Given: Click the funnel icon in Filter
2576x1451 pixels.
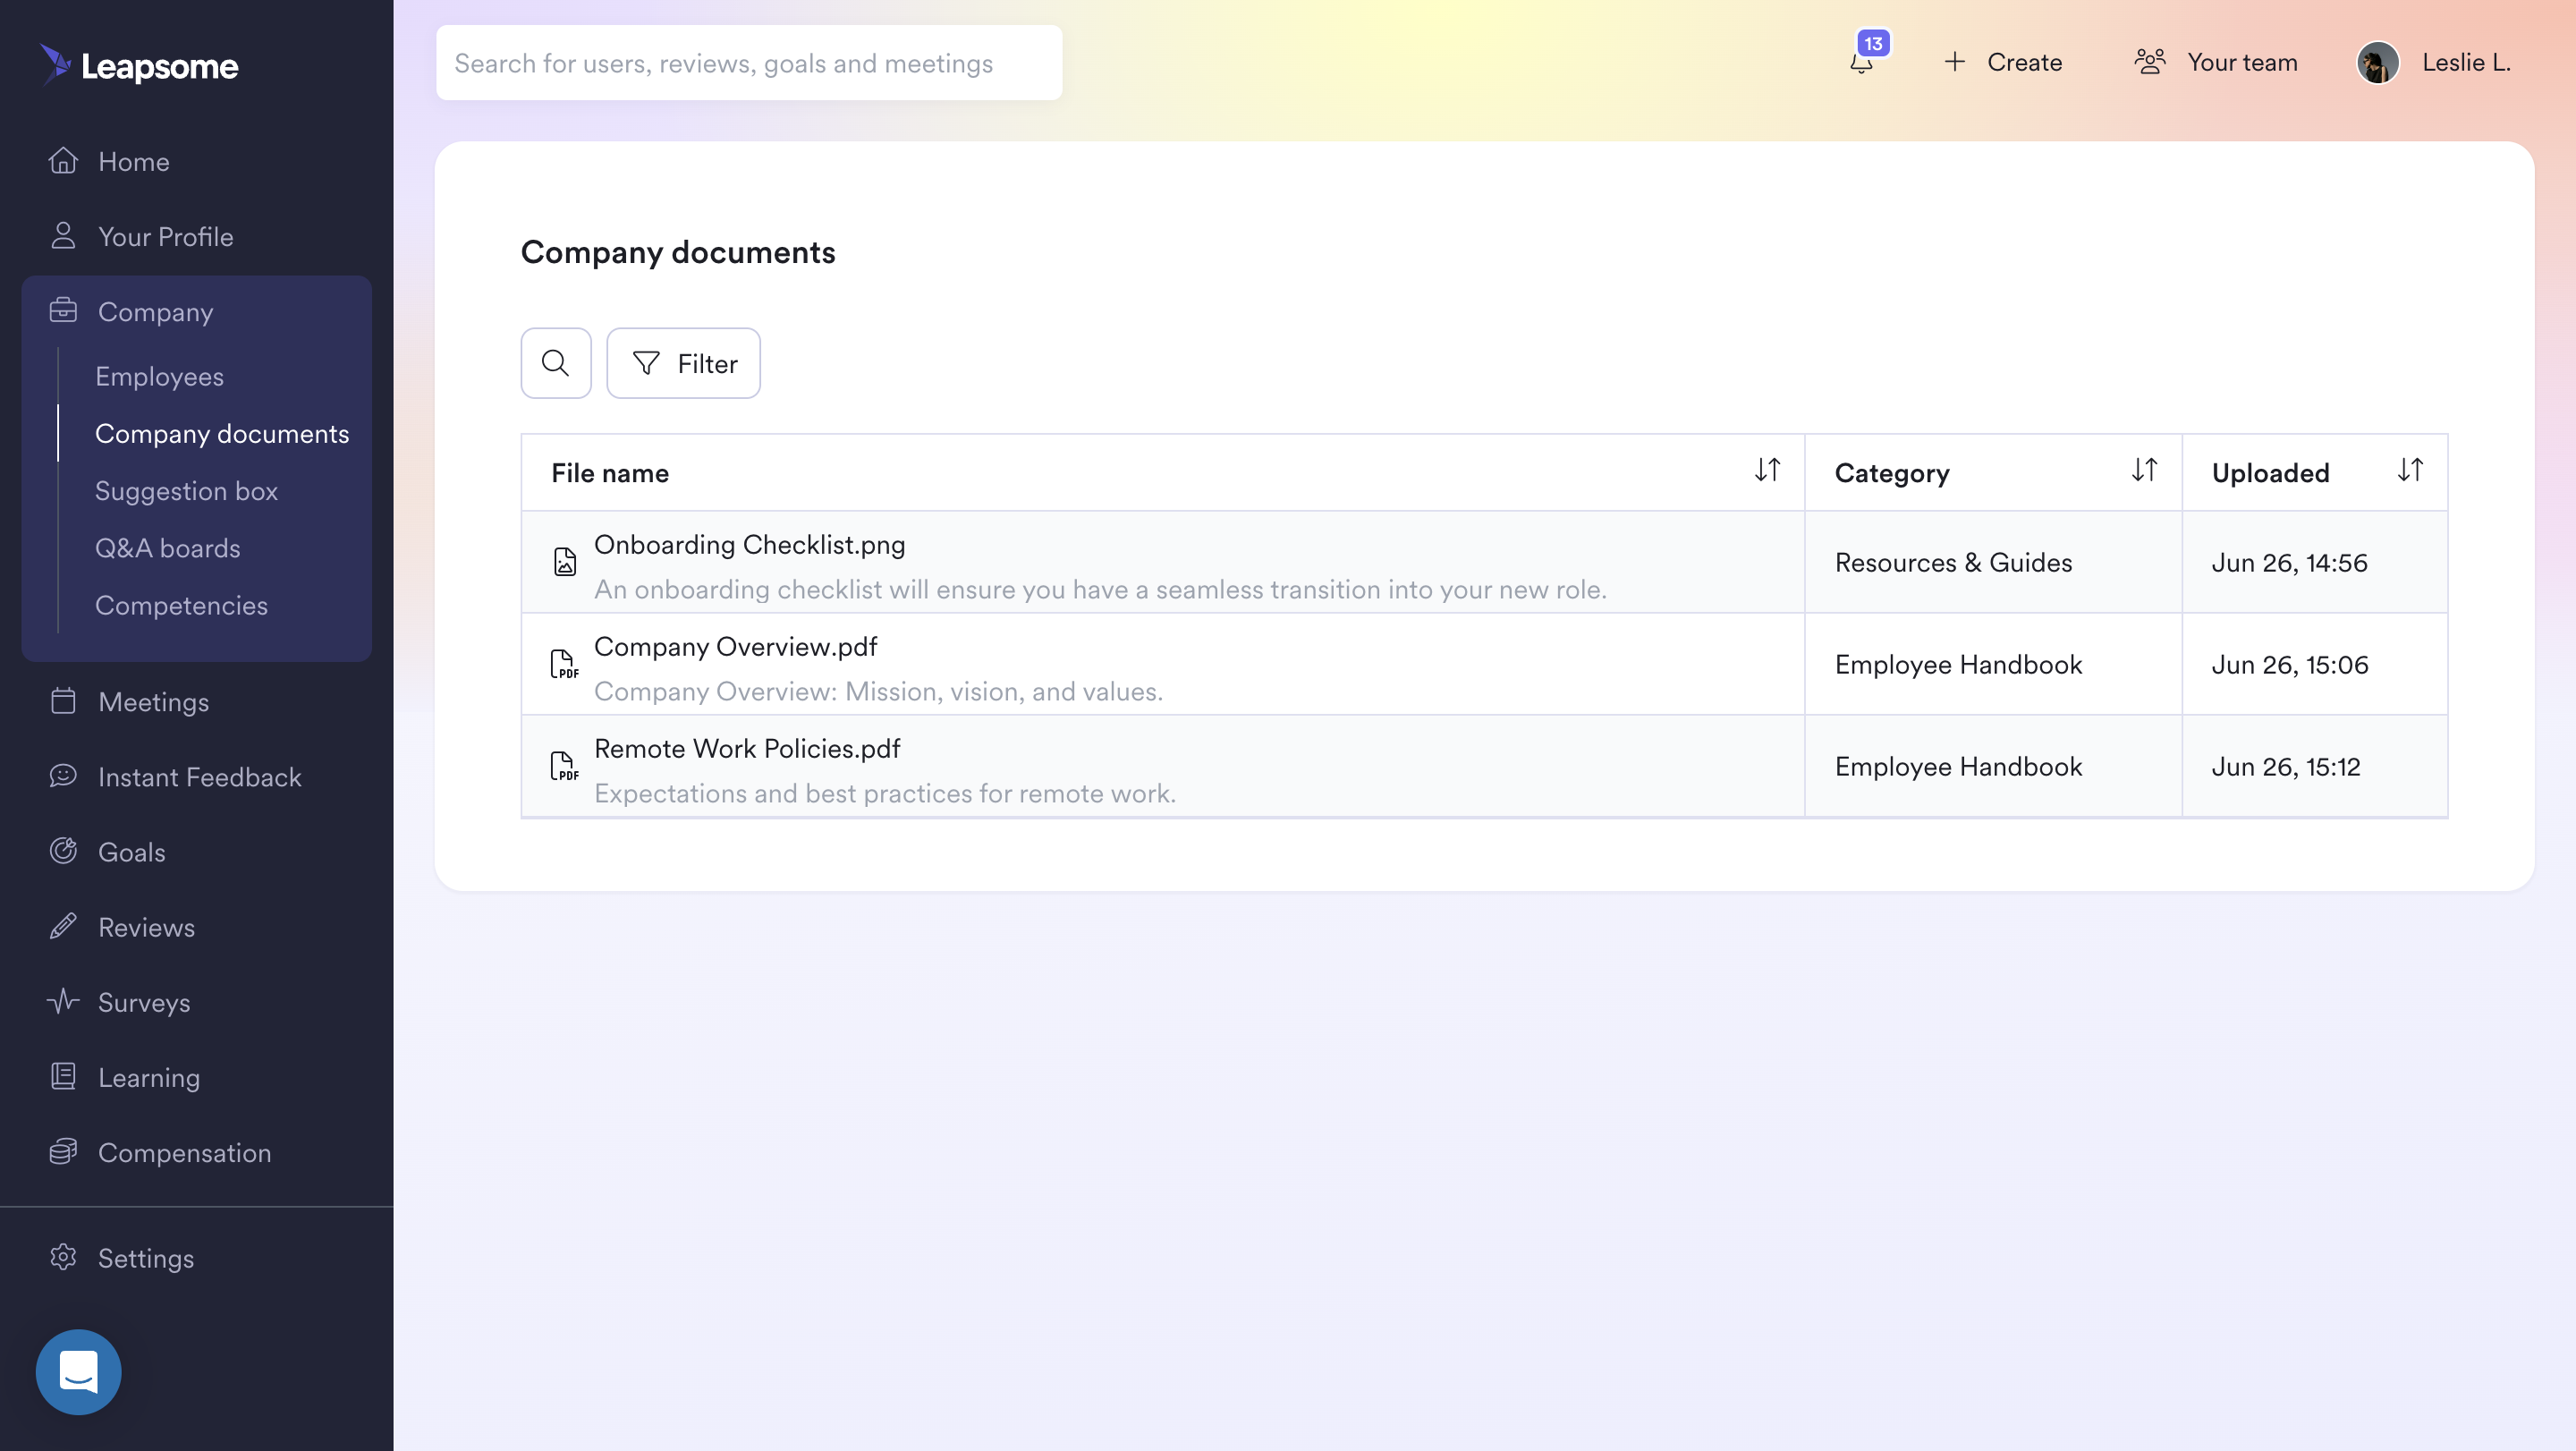Looking at the screenshot, I should 646,363.
